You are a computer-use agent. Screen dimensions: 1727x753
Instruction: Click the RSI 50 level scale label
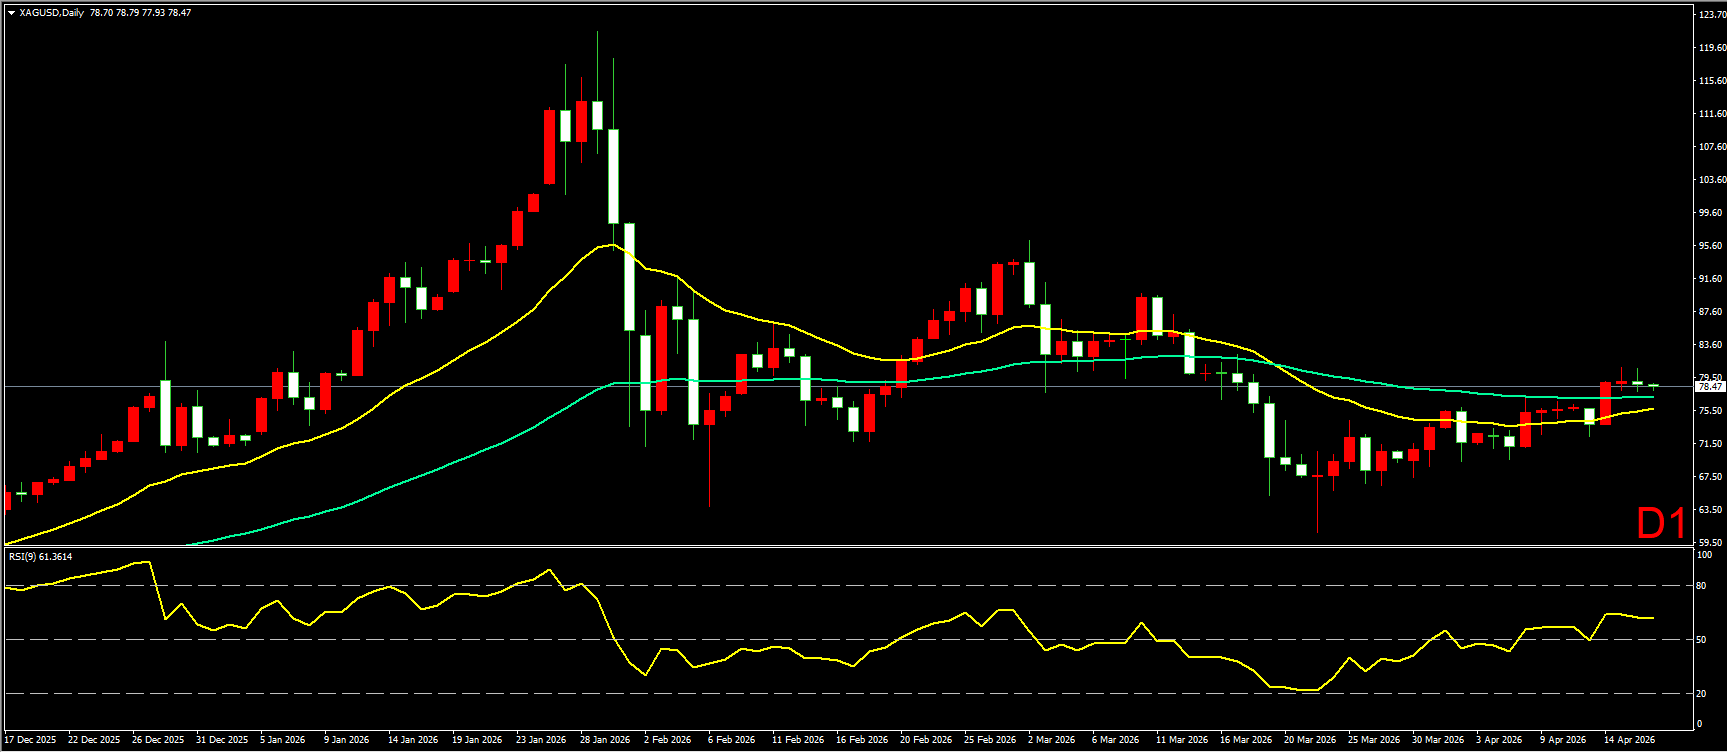(1702, 640)
